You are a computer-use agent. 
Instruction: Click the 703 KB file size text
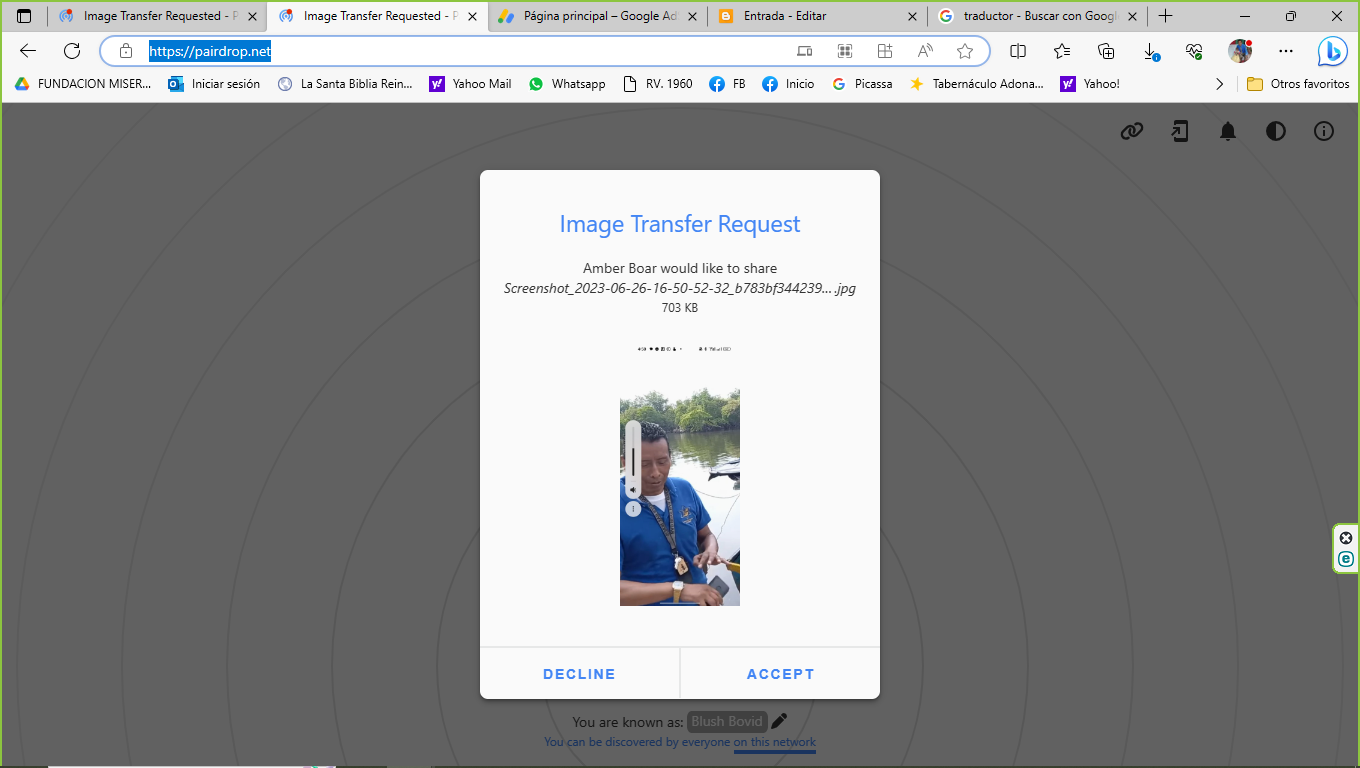[680, 308]
